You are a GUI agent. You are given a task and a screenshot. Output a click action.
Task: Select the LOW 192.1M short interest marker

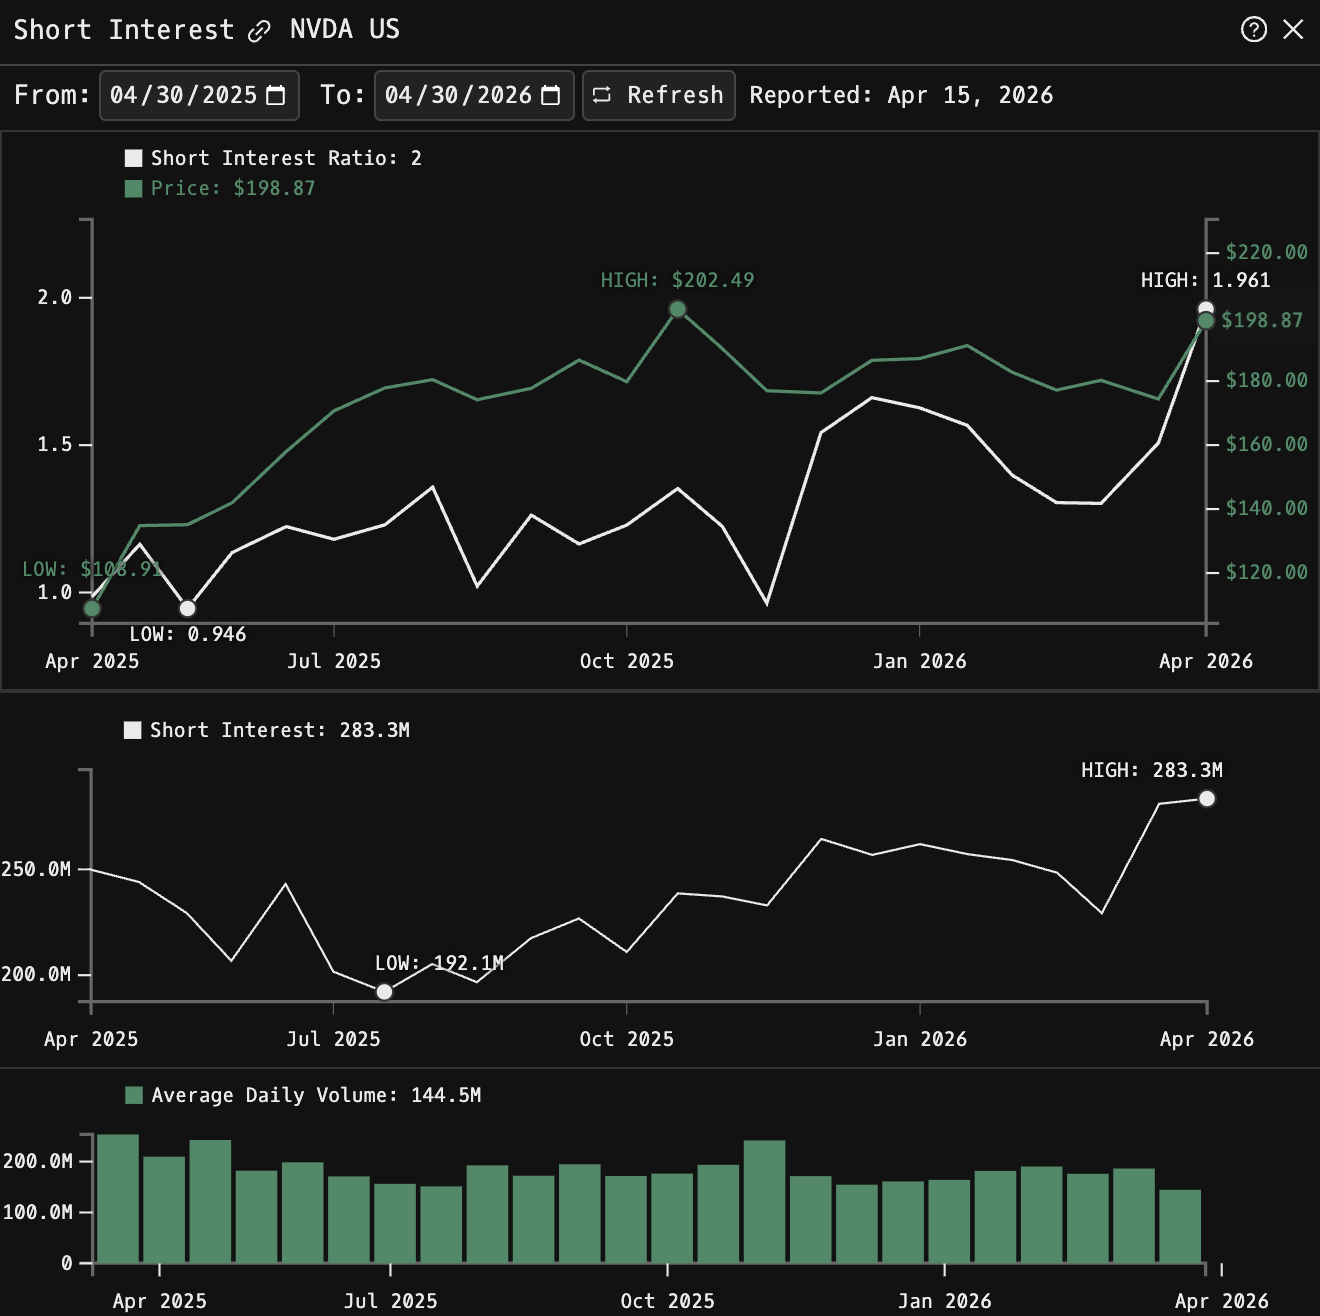tap(384, 992)
